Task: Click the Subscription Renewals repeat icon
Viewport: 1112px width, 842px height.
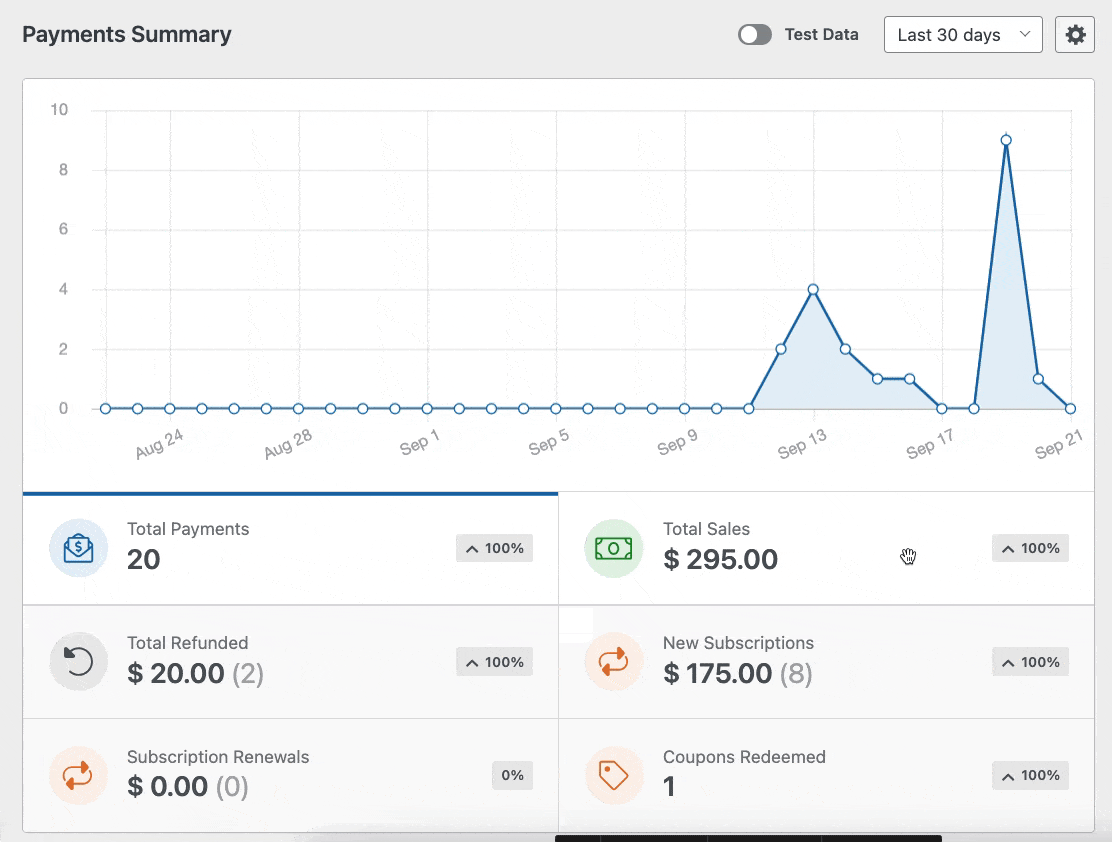Action: point(78,776)
